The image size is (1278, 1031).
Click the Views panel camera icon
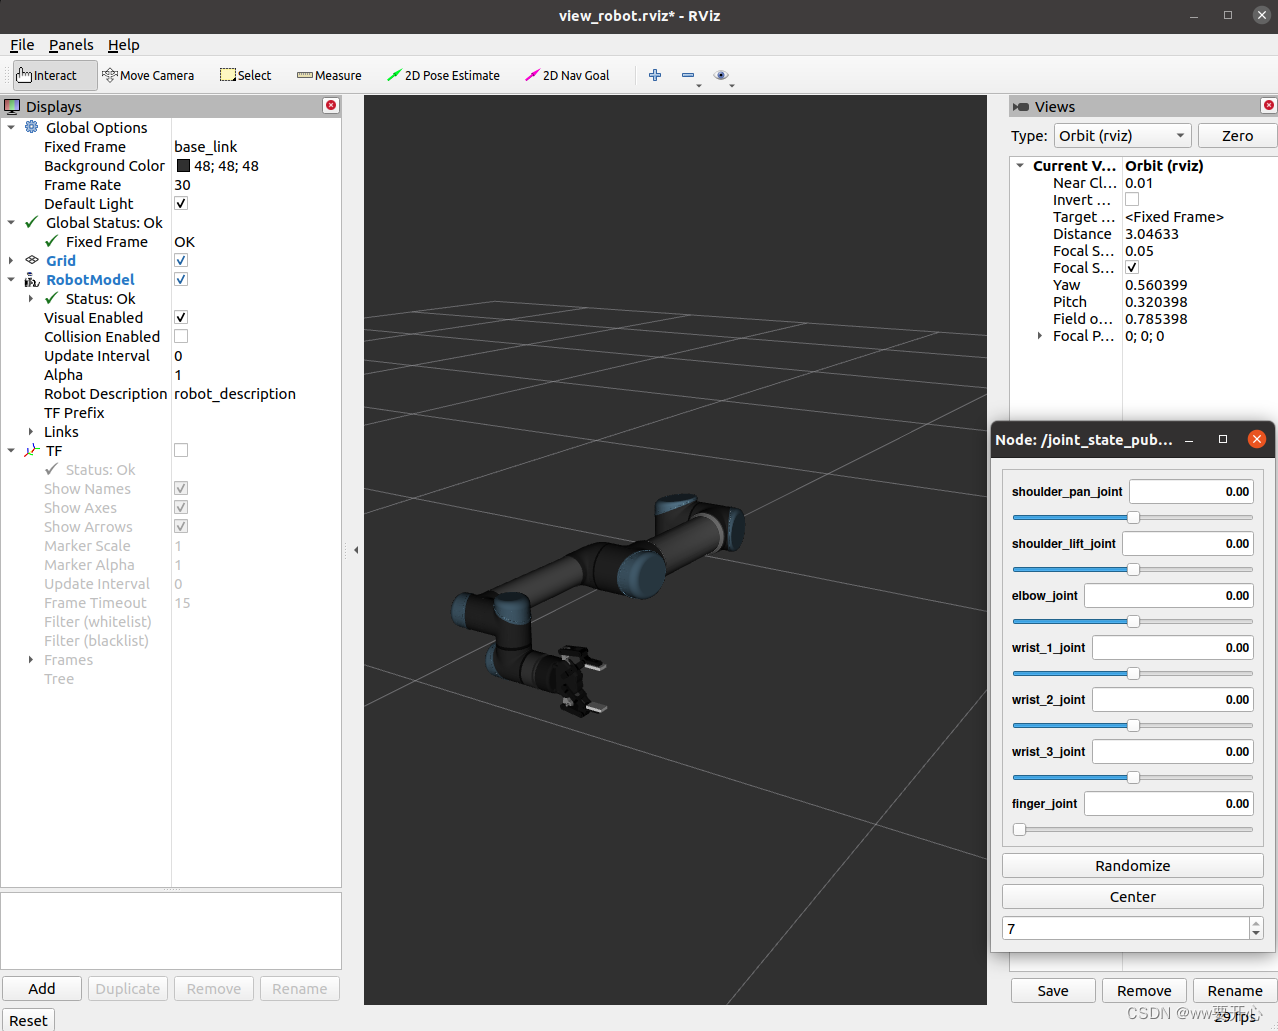(1021, 107)
